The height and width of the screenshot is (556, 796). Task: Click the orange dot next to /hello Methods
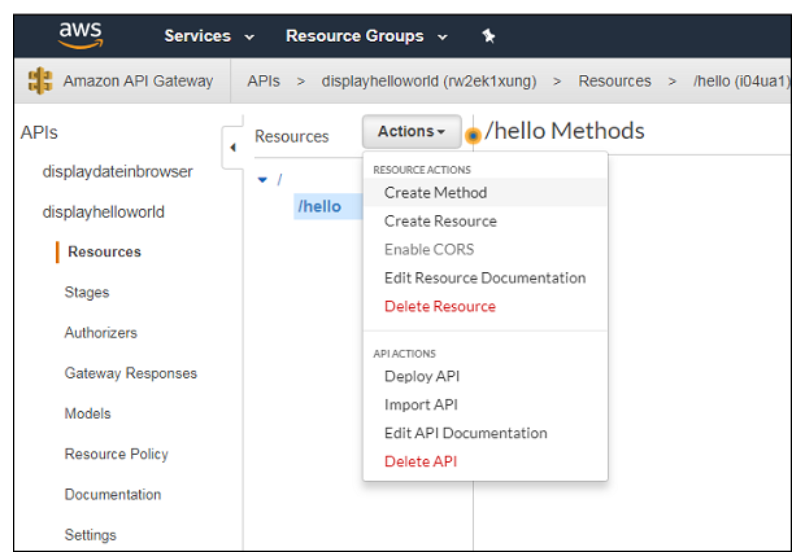click(x=474, y=135)
